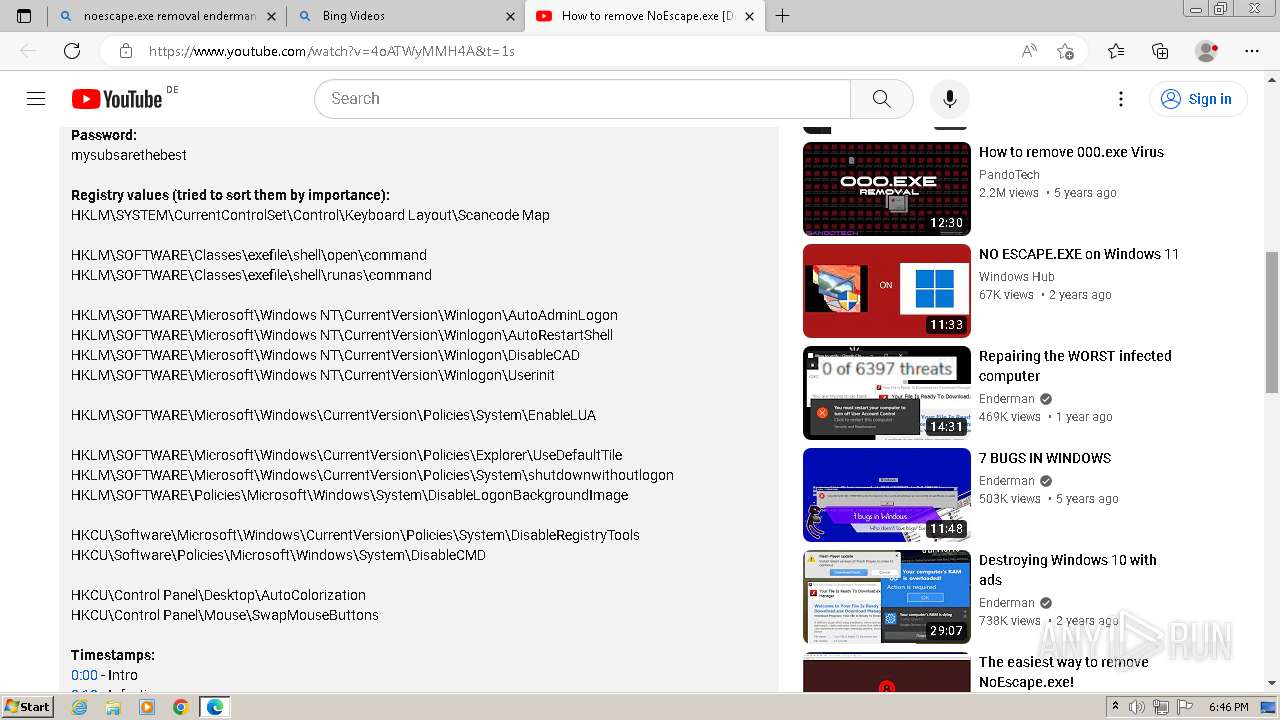This screenshot has width=1280, height=720.
Task: Click the Scancode Map registry line
Action: (x=310, y=215)
